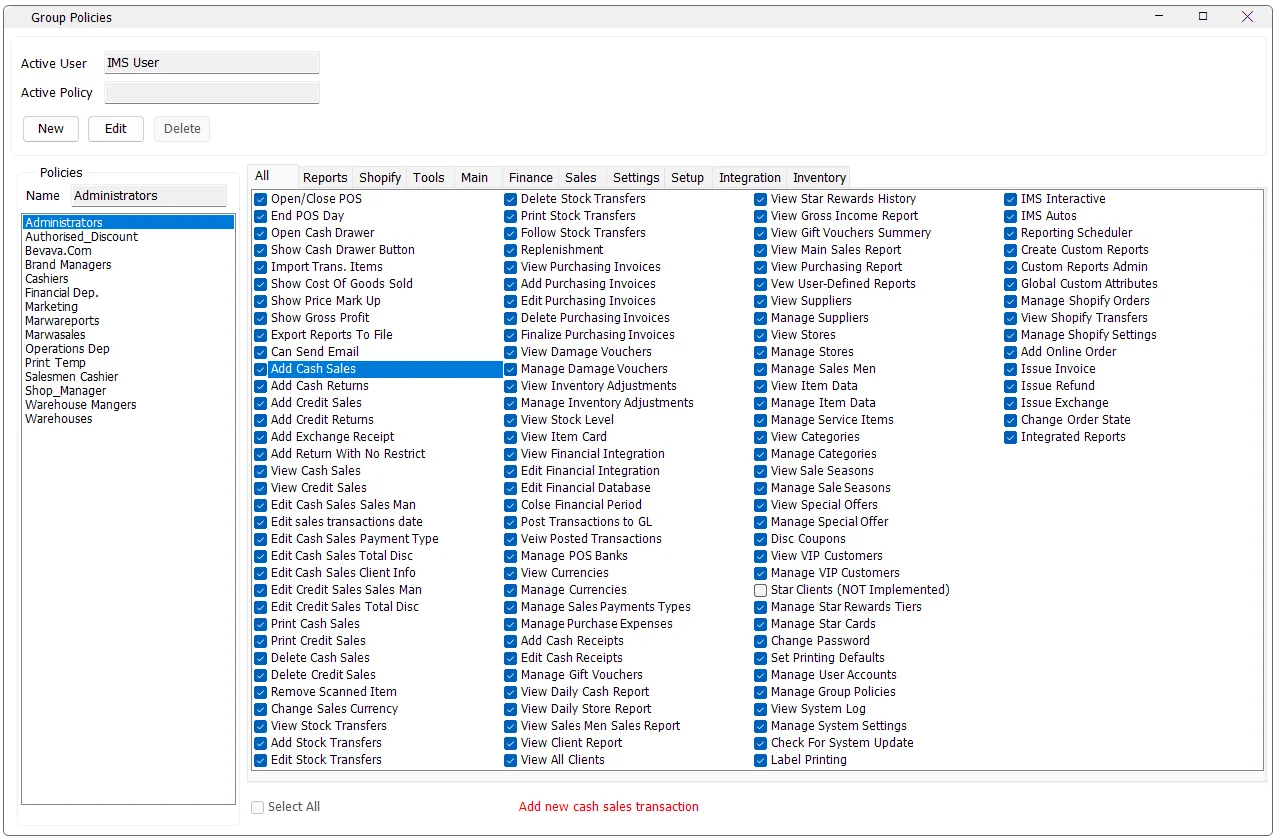The height and width of the screenshot is (838, 1274).
Task: Select the Marketing policy
Action: click(x=129, y=307)
